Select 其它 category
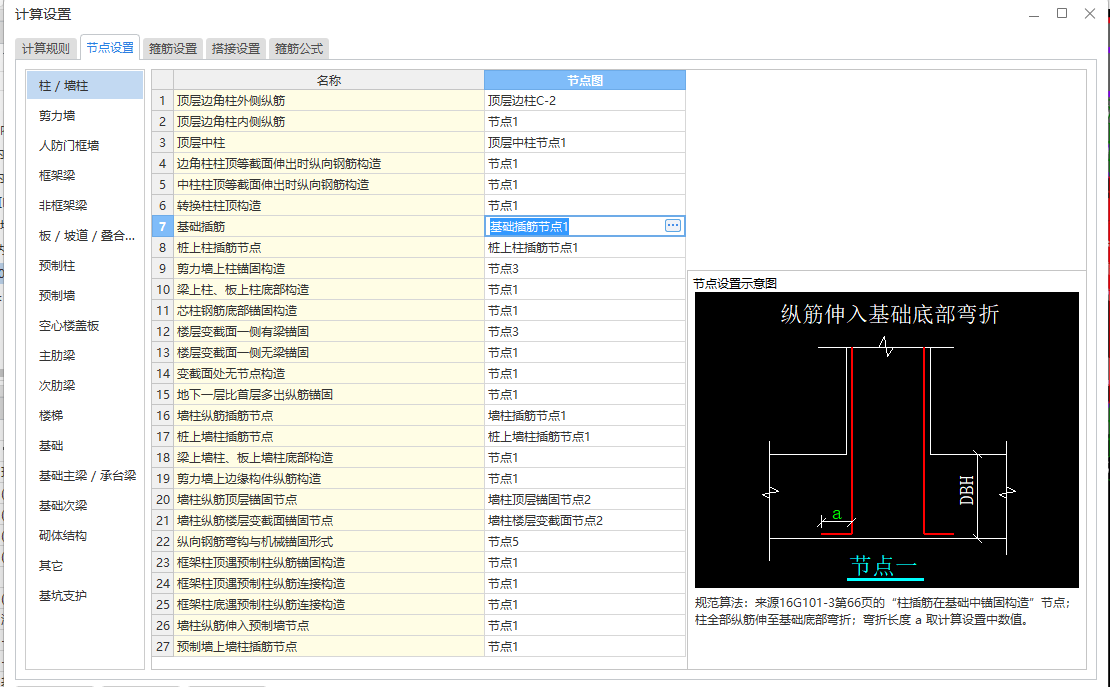This screenshot has height=687, width=1110. [x=85, y=566]
